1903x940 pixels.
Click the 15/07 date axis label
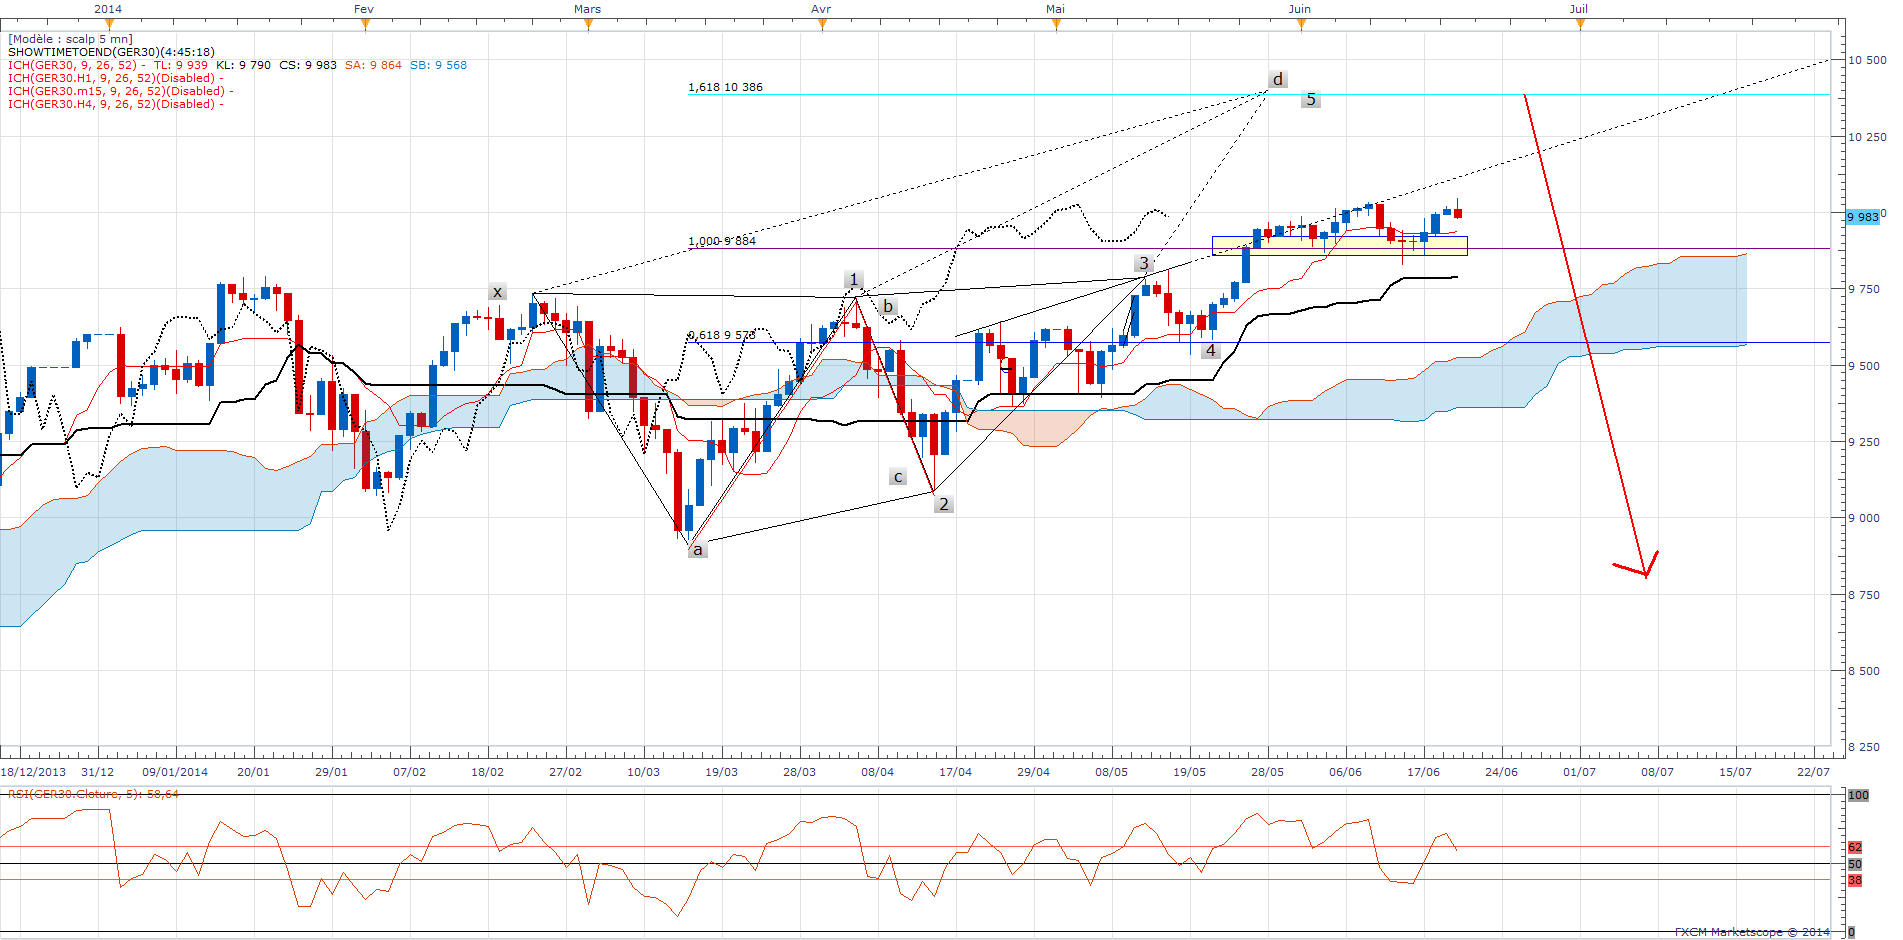tap(1736, 772)
